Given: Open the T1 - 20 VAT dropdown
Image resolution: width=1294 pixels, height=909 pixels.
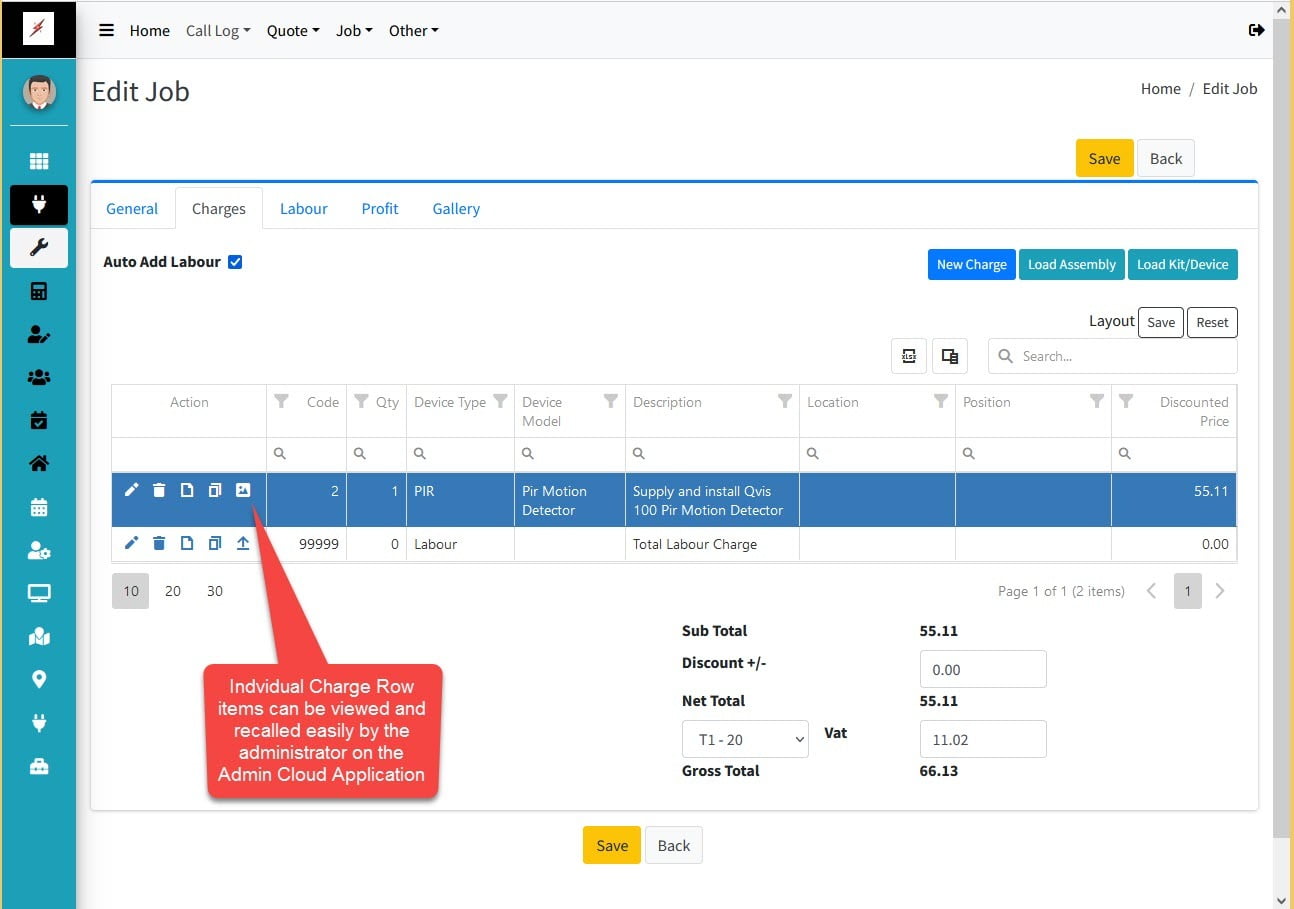Looking at the screenshot, I should pyautogui.click(x=745, y=739).
